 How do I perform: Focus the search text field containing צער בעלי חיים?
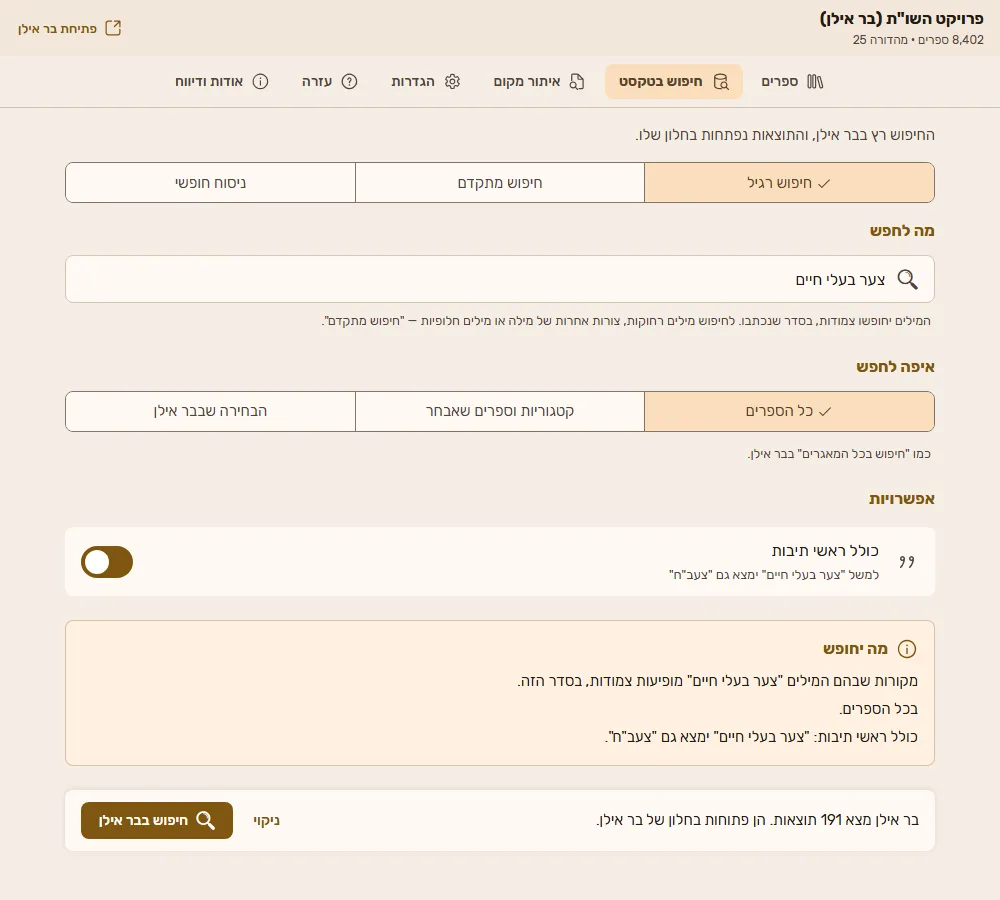(x=500, y=279)
